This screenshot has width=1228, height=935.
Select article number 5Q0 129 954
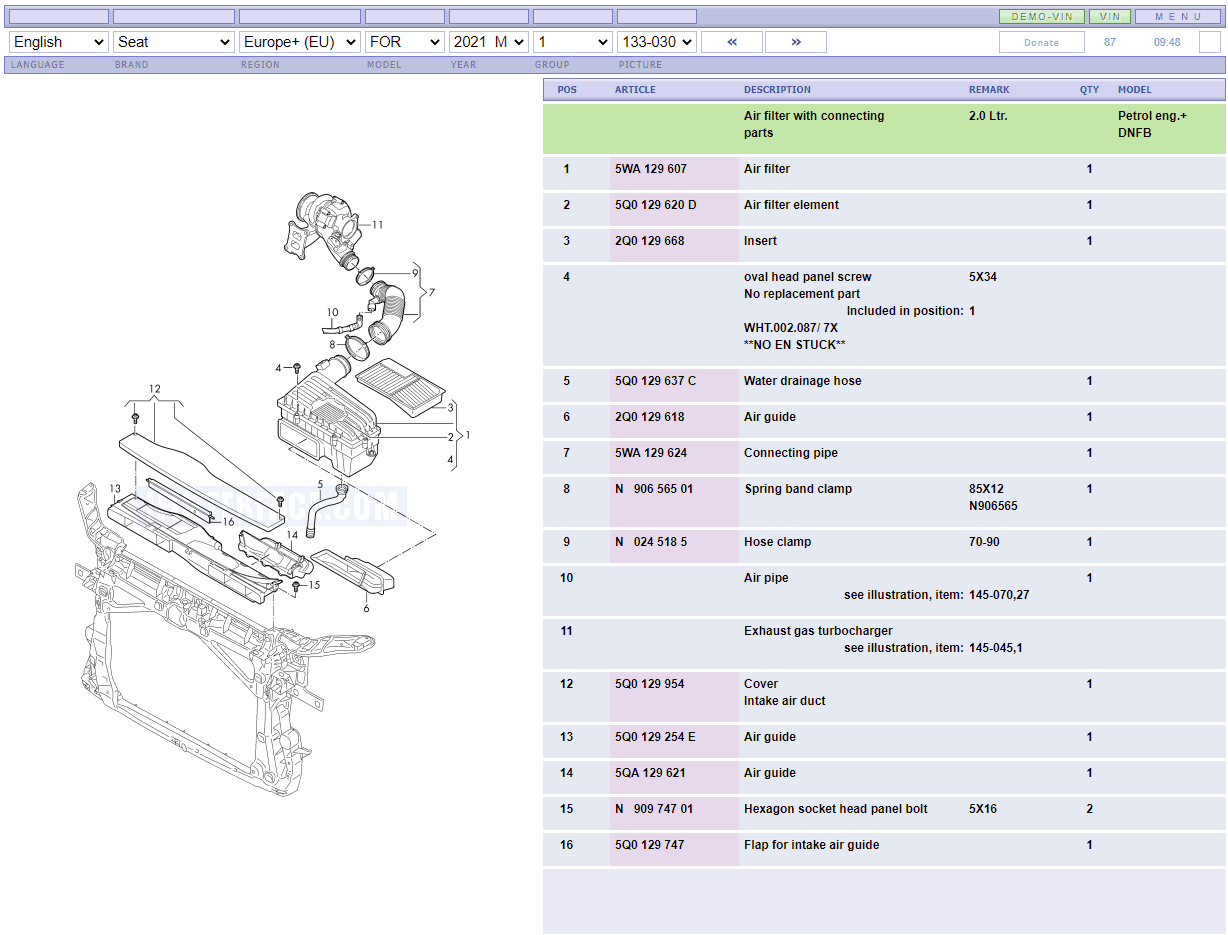click(650, 684)
